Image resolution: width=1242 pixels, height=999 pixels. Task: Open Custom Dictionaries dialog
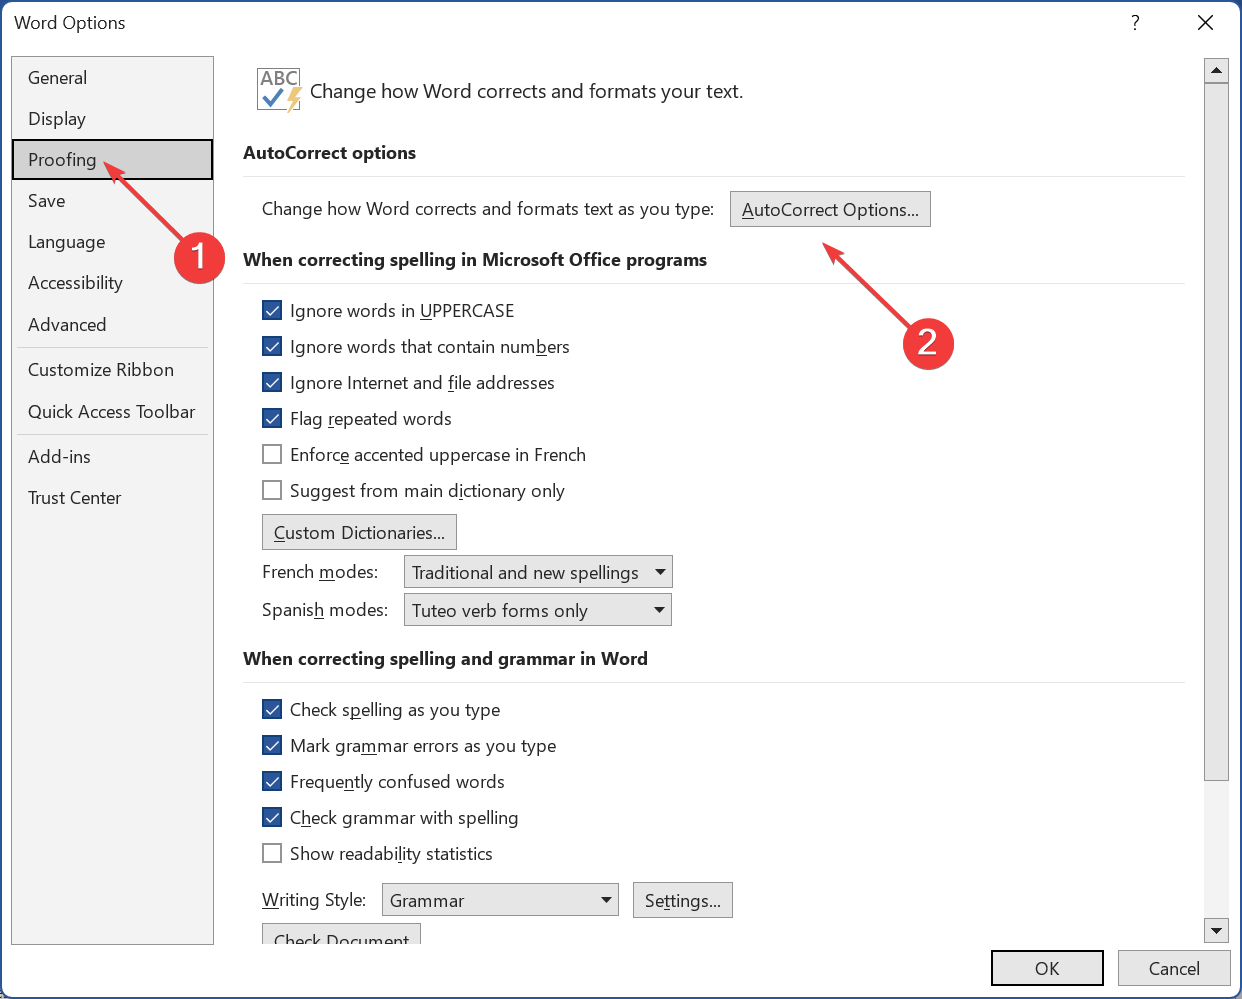[x=359, y=532]
